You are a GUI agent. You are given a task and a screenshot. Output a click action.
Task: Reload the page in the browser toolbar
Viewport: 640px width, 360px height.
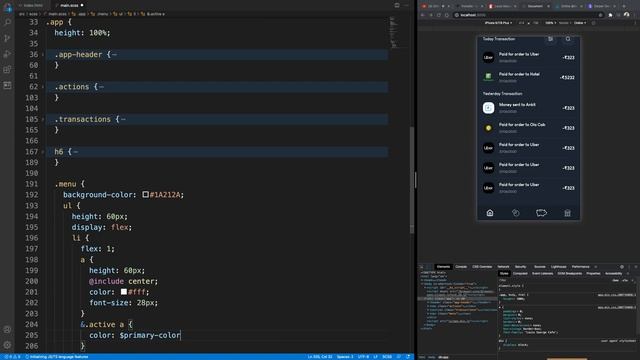click(x=439, y=15)
